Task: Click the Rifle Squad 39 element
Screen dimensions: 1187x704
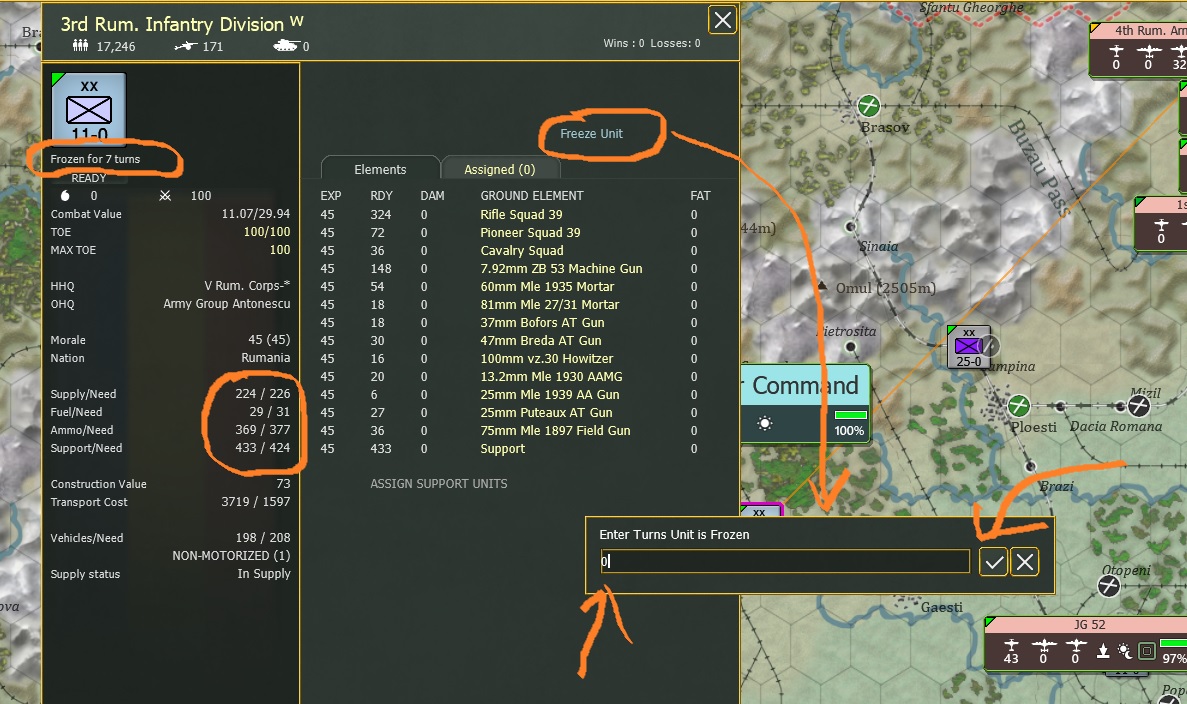Action: click(522, 215)
